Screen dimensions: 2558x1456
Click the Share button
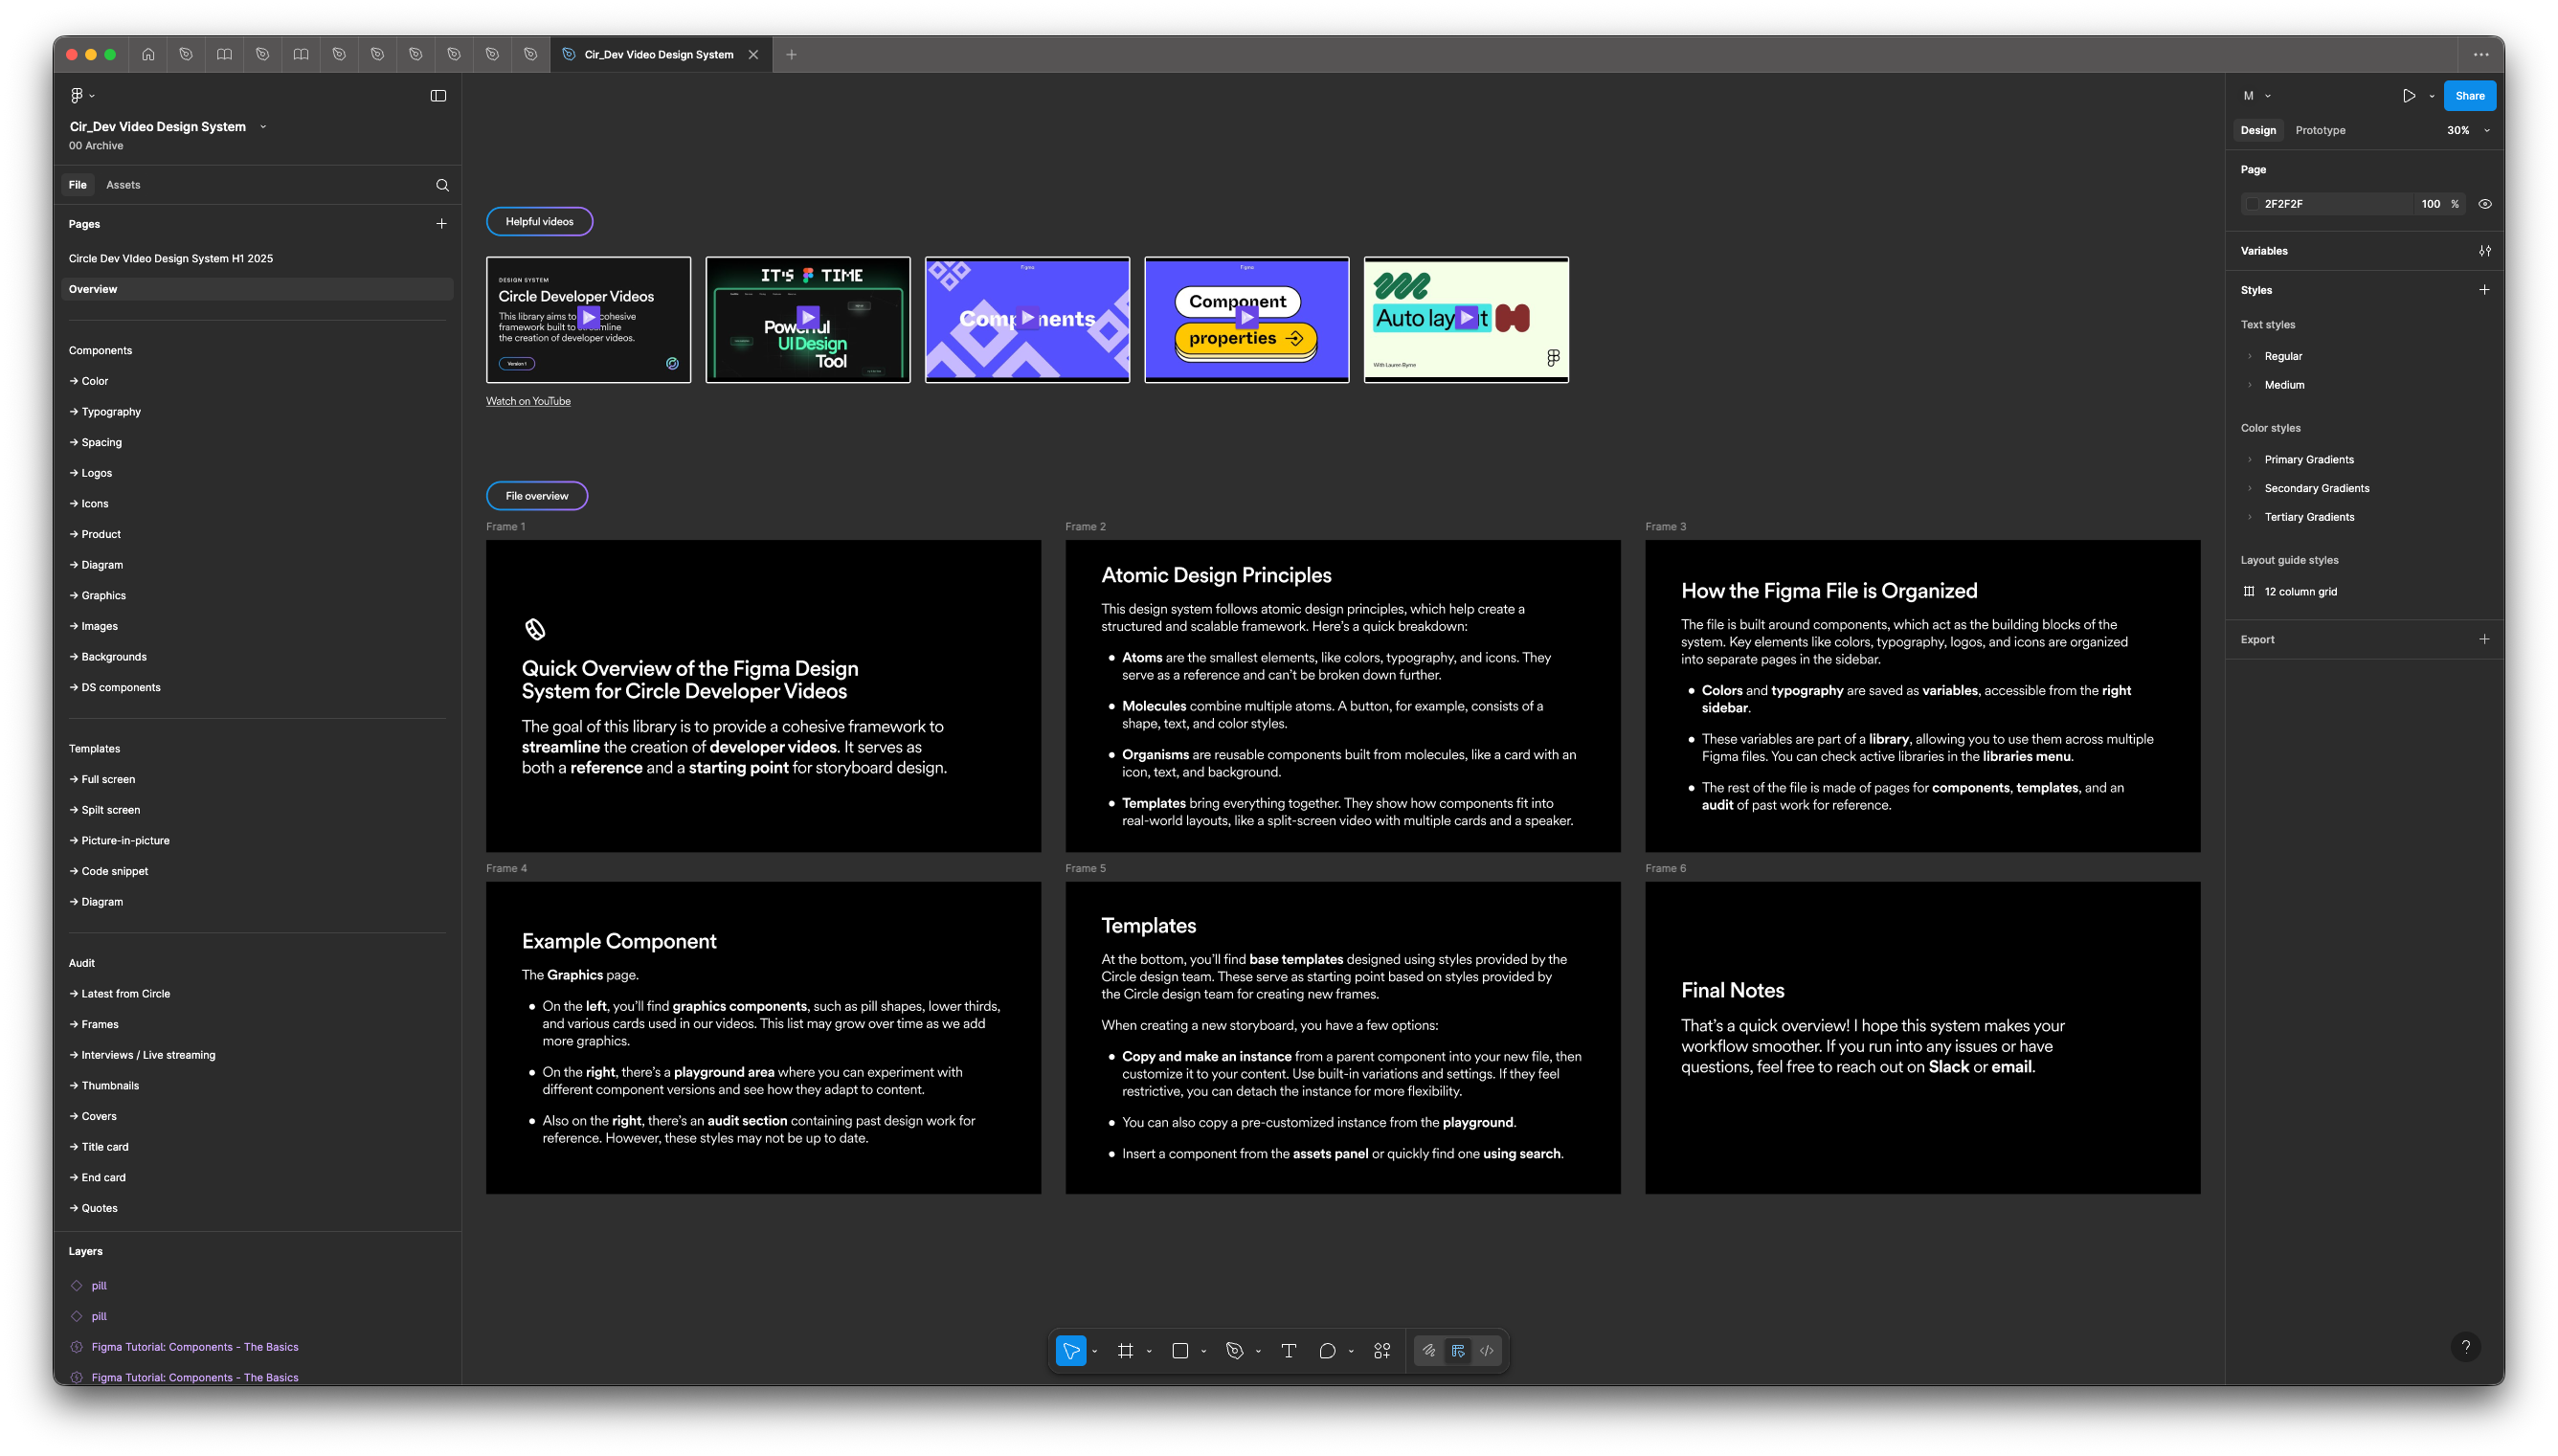2469,96
